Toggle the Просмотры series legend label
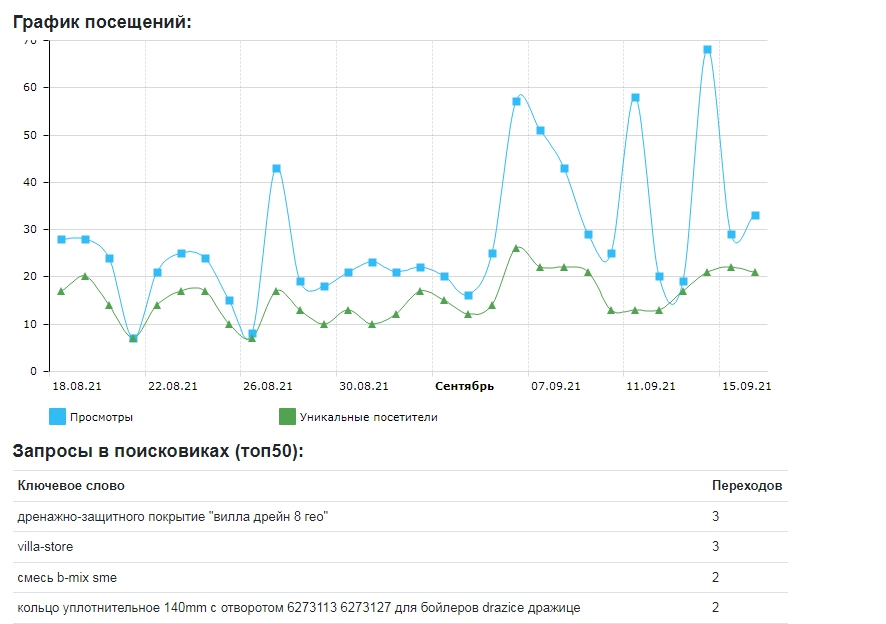 tap(101, 417)
